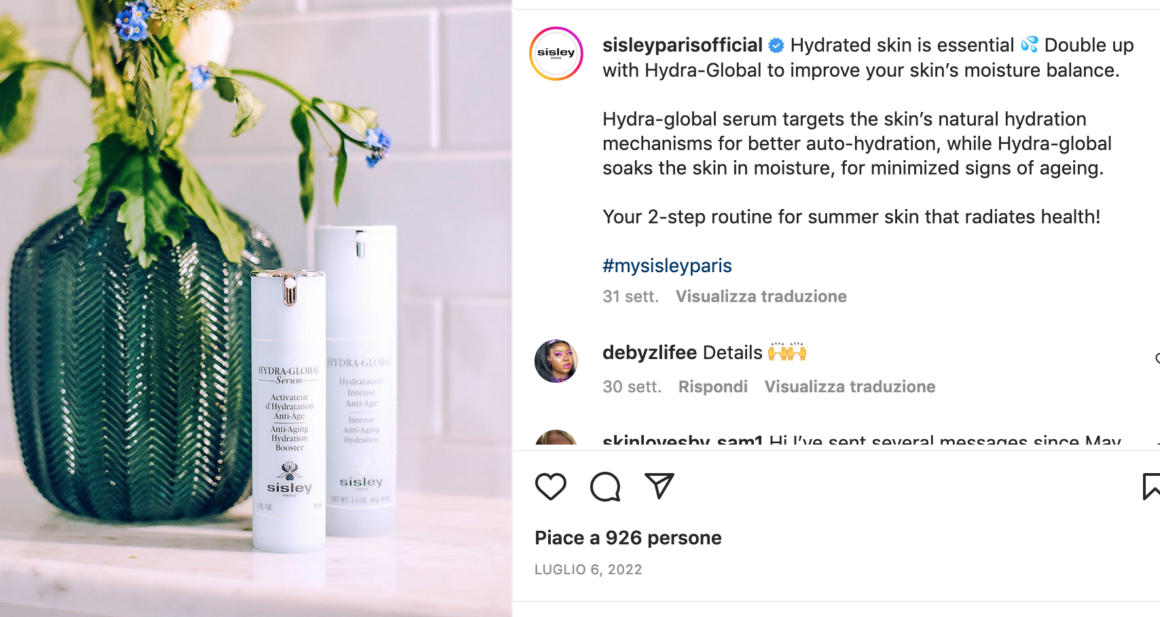View likes list 'Piace a 926 persone'

[628, 538]
